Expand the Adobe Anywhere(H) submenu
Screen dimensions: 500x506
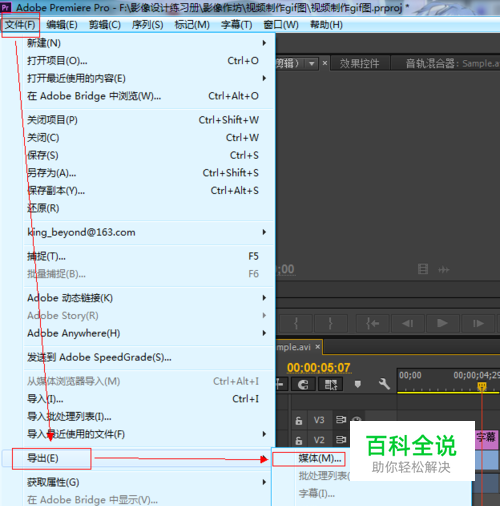148,333
